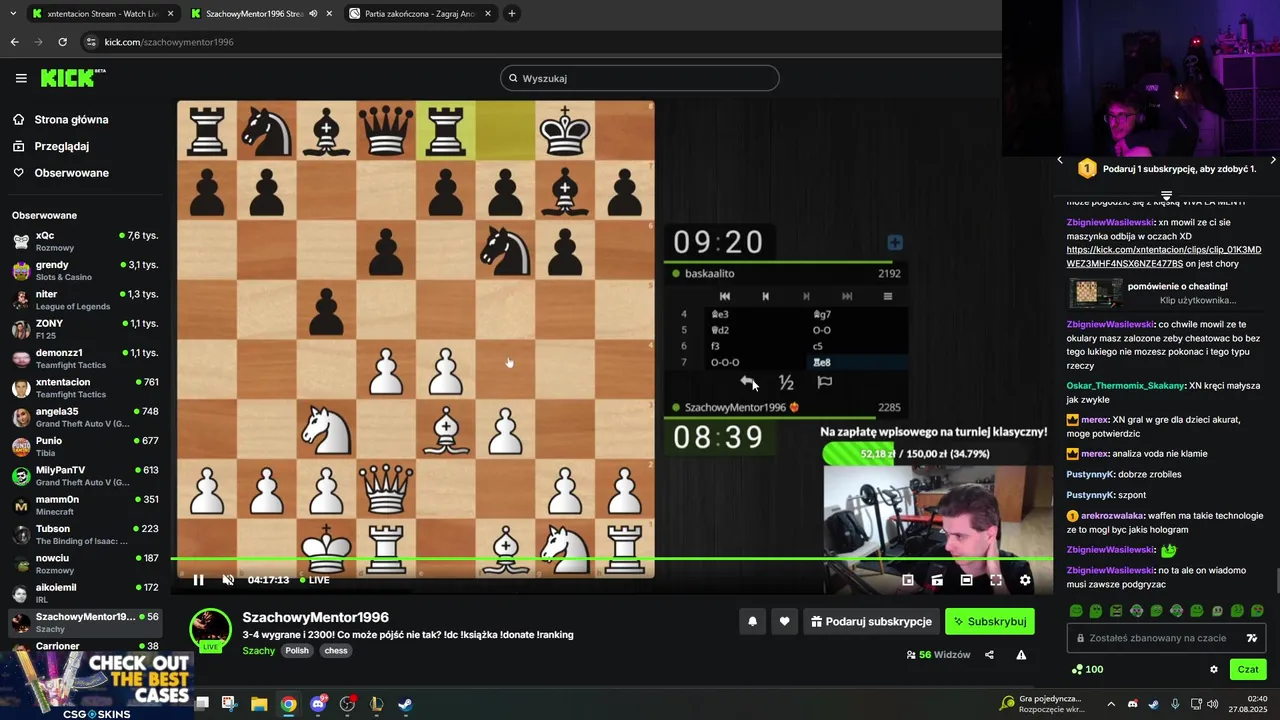Click the channel points 100 indicator

coord(1087,669)
